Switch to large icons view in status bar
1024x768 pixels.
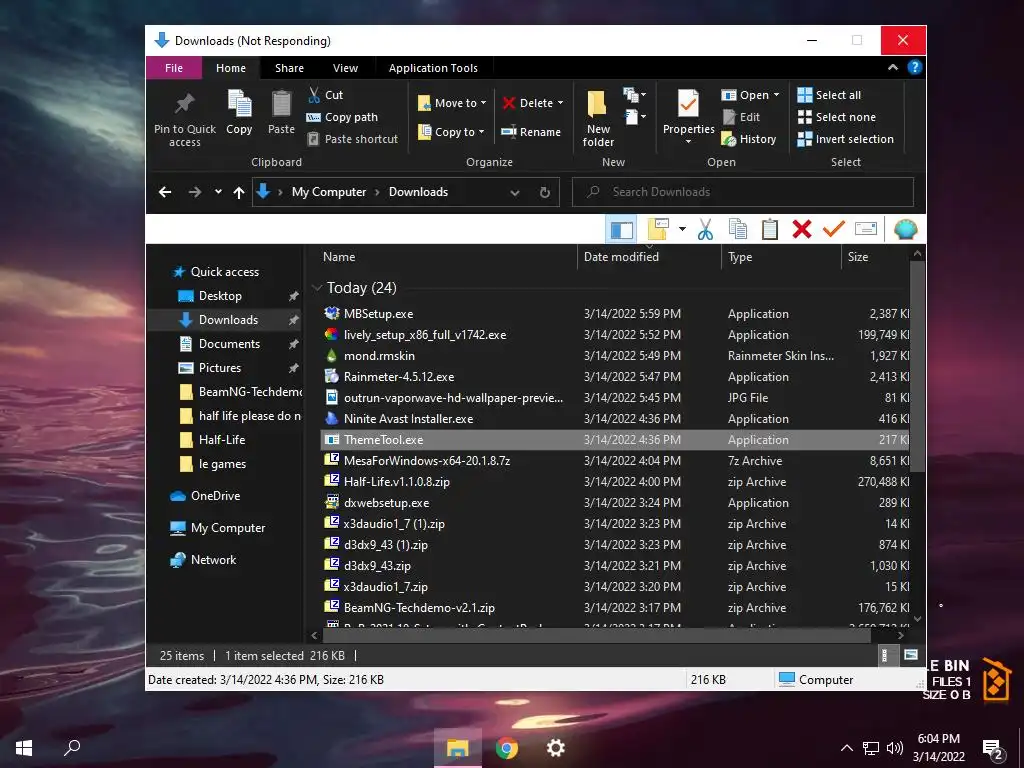(x=910, y=655)
